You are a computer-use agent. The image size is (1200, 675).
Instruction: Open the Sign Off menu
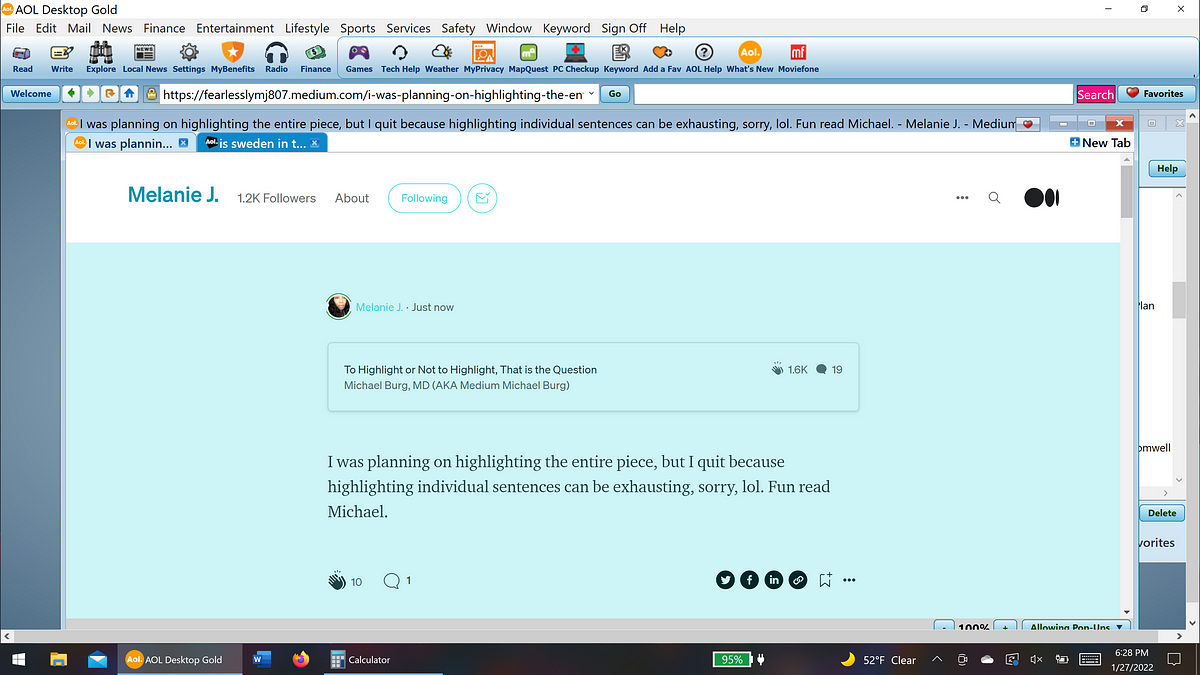coord(624,28)
